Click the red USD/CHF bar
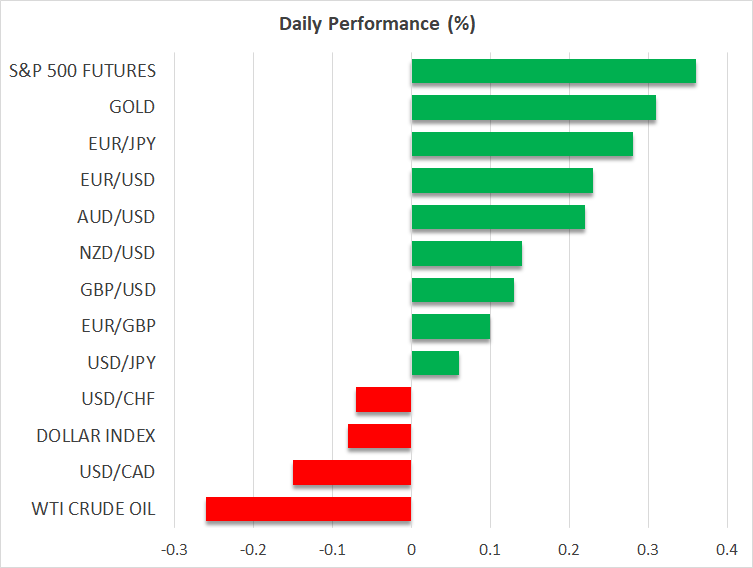Screen dimensions: 753x568 [x=384, y=400]
